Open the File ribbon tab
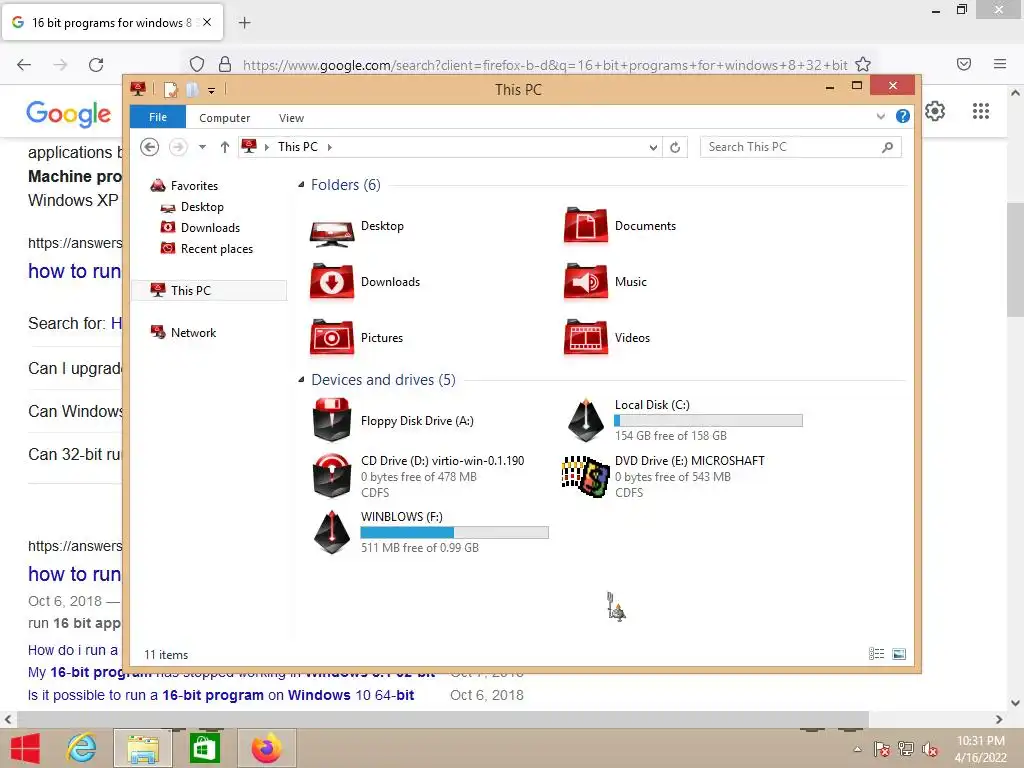1024x768 pixels. coord(157,117)
